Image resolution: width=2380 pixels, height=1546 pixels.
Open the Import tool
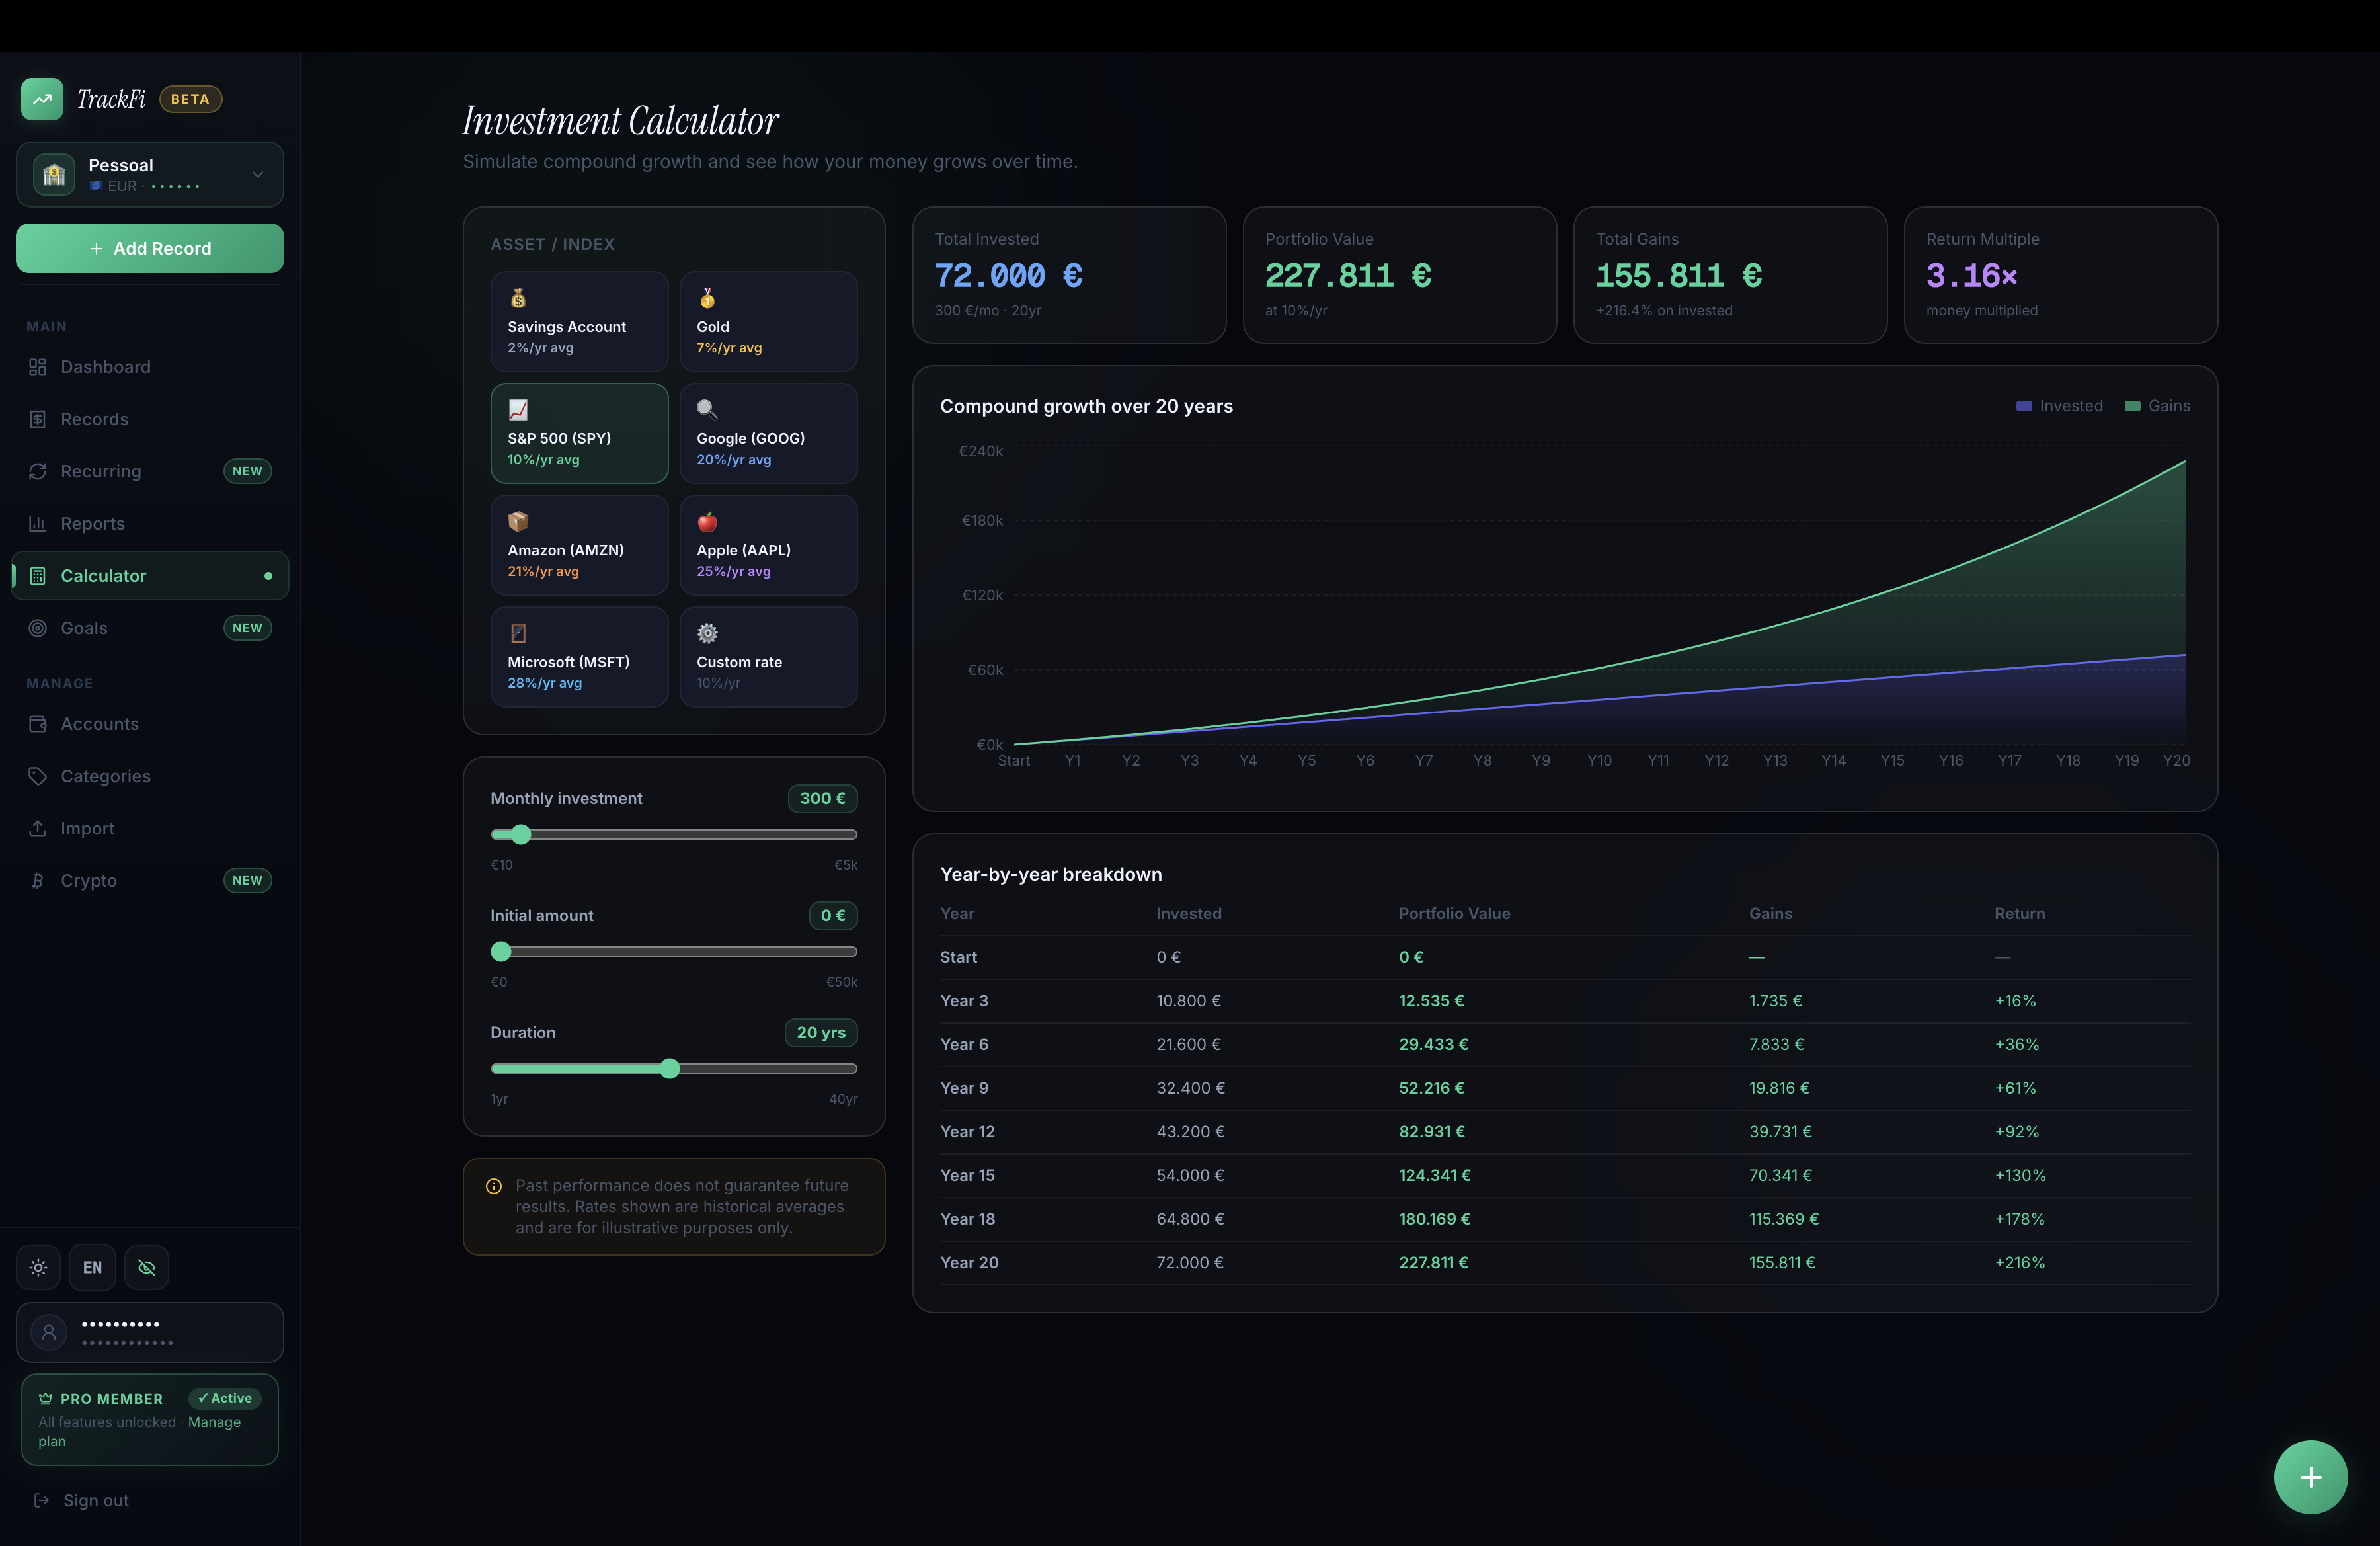pos(84,828)
